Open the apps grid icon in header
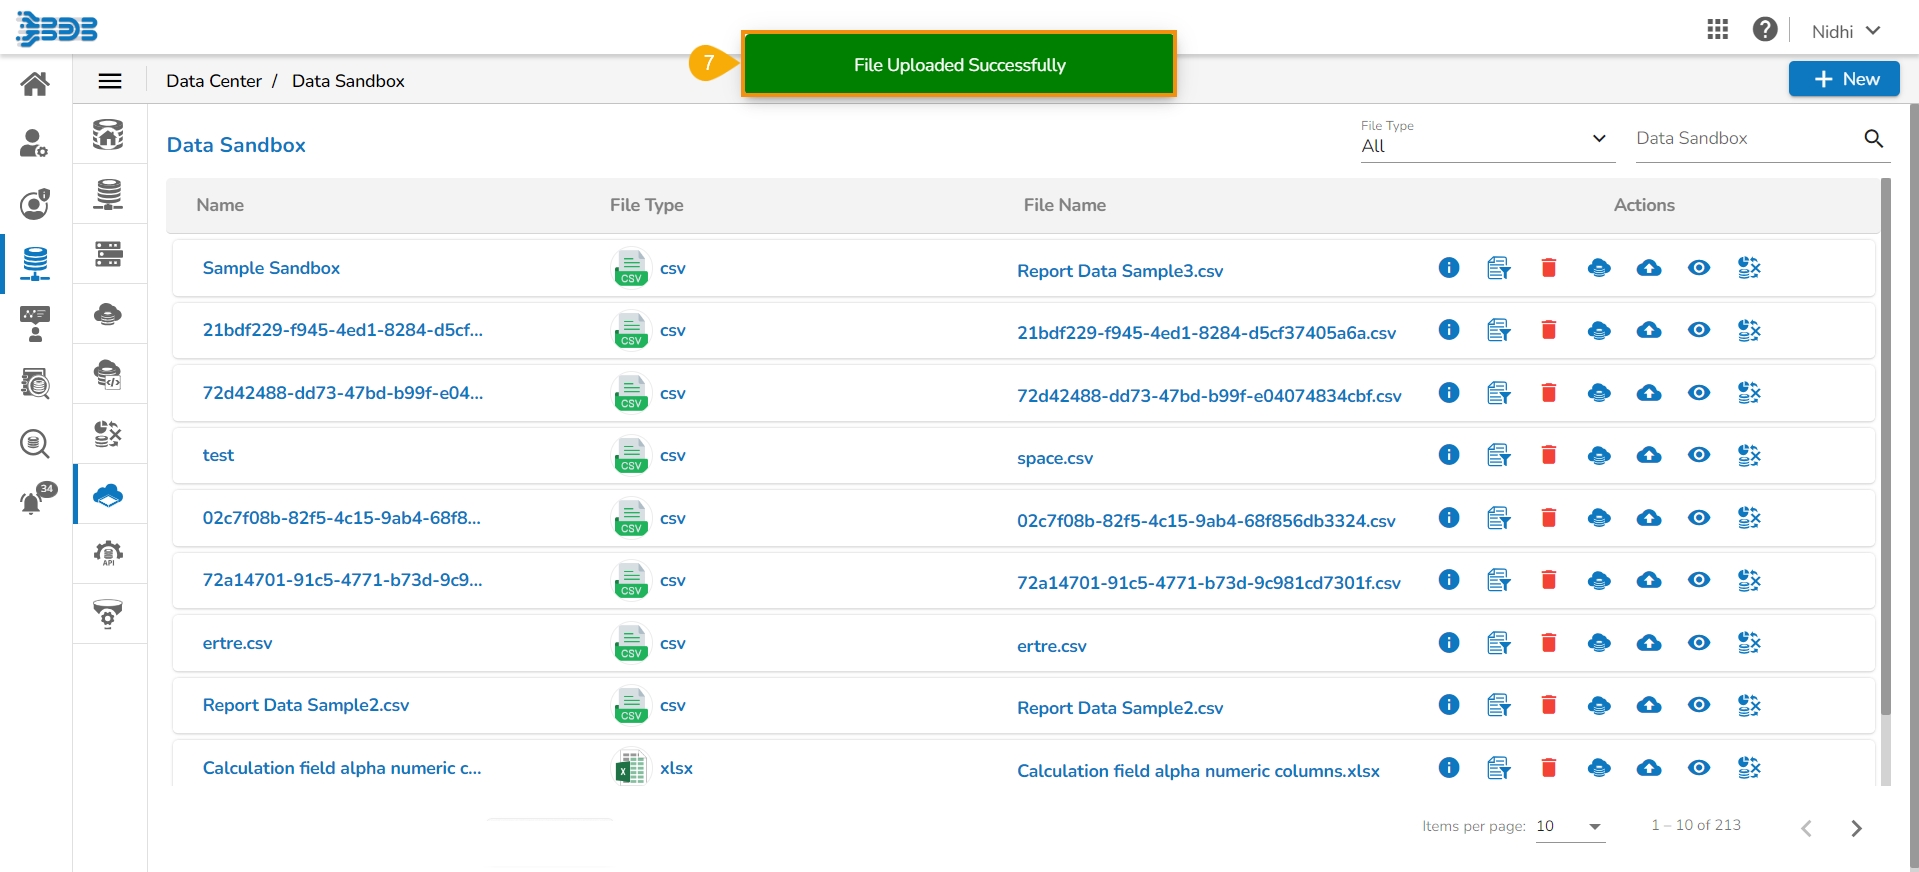Screen dimensions: 1919x872 point(1717,30)
